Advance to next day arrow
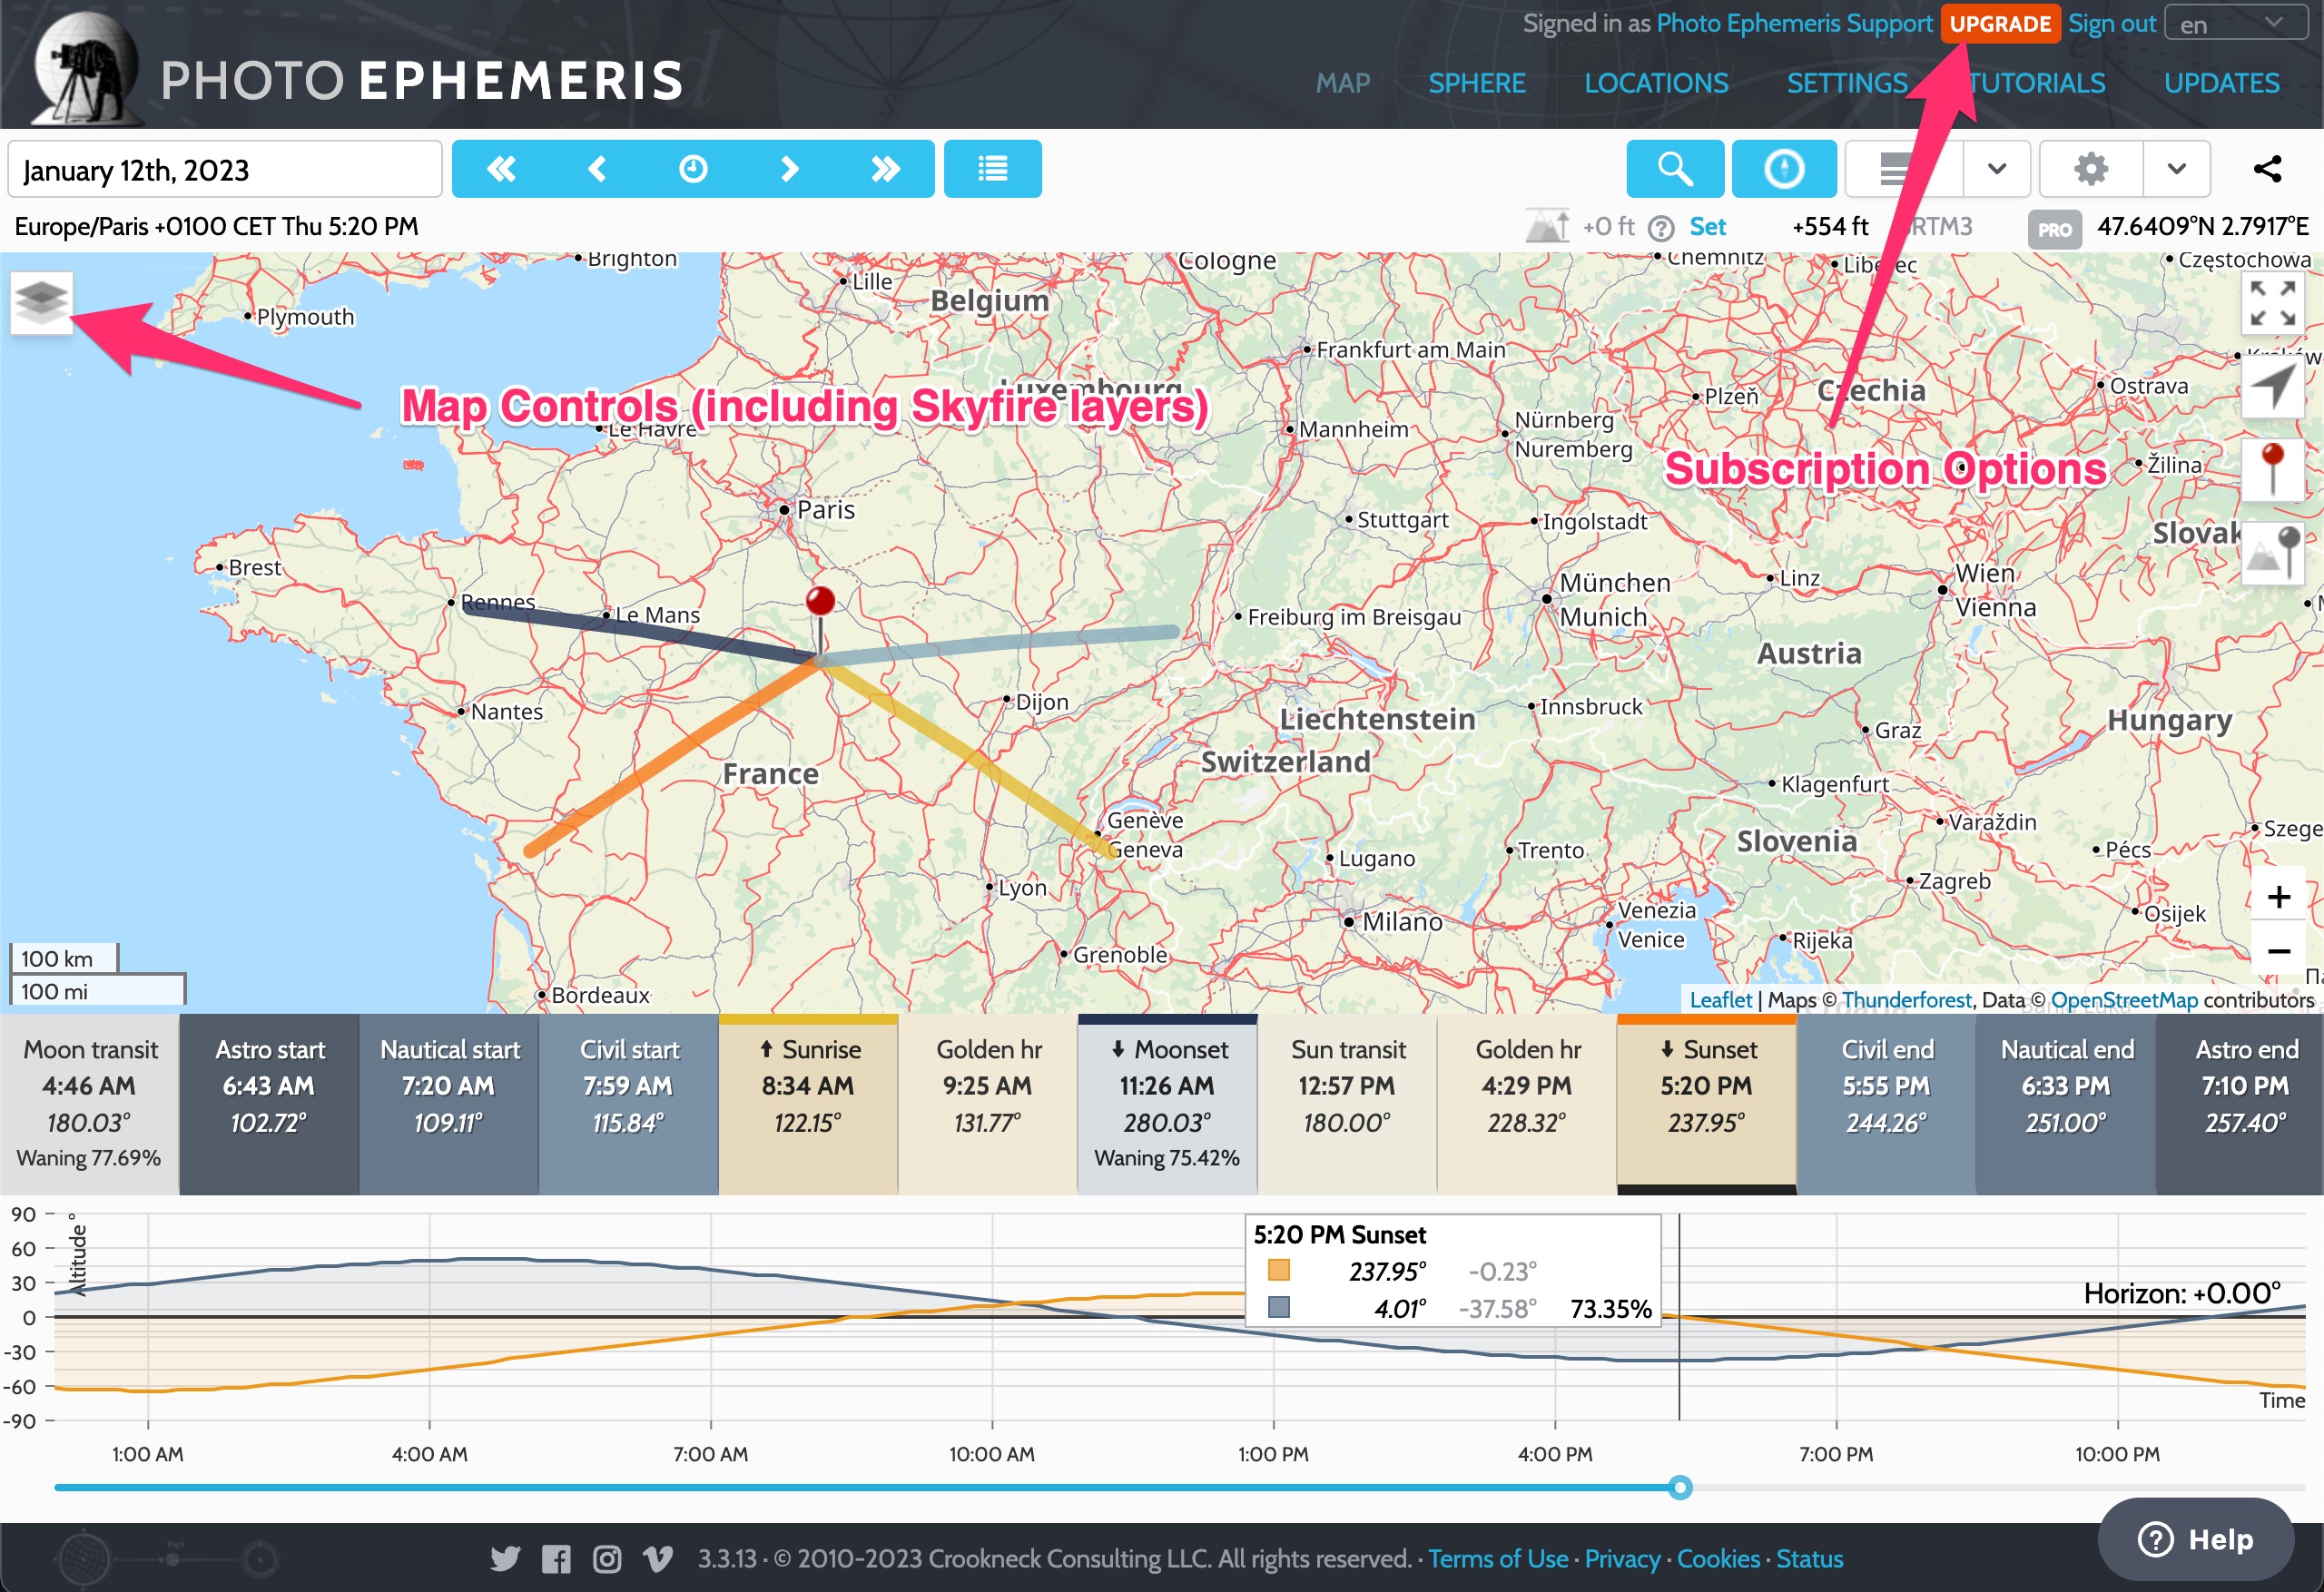This screenshot has height=1592, width=2324. click(x=789, y=169)
